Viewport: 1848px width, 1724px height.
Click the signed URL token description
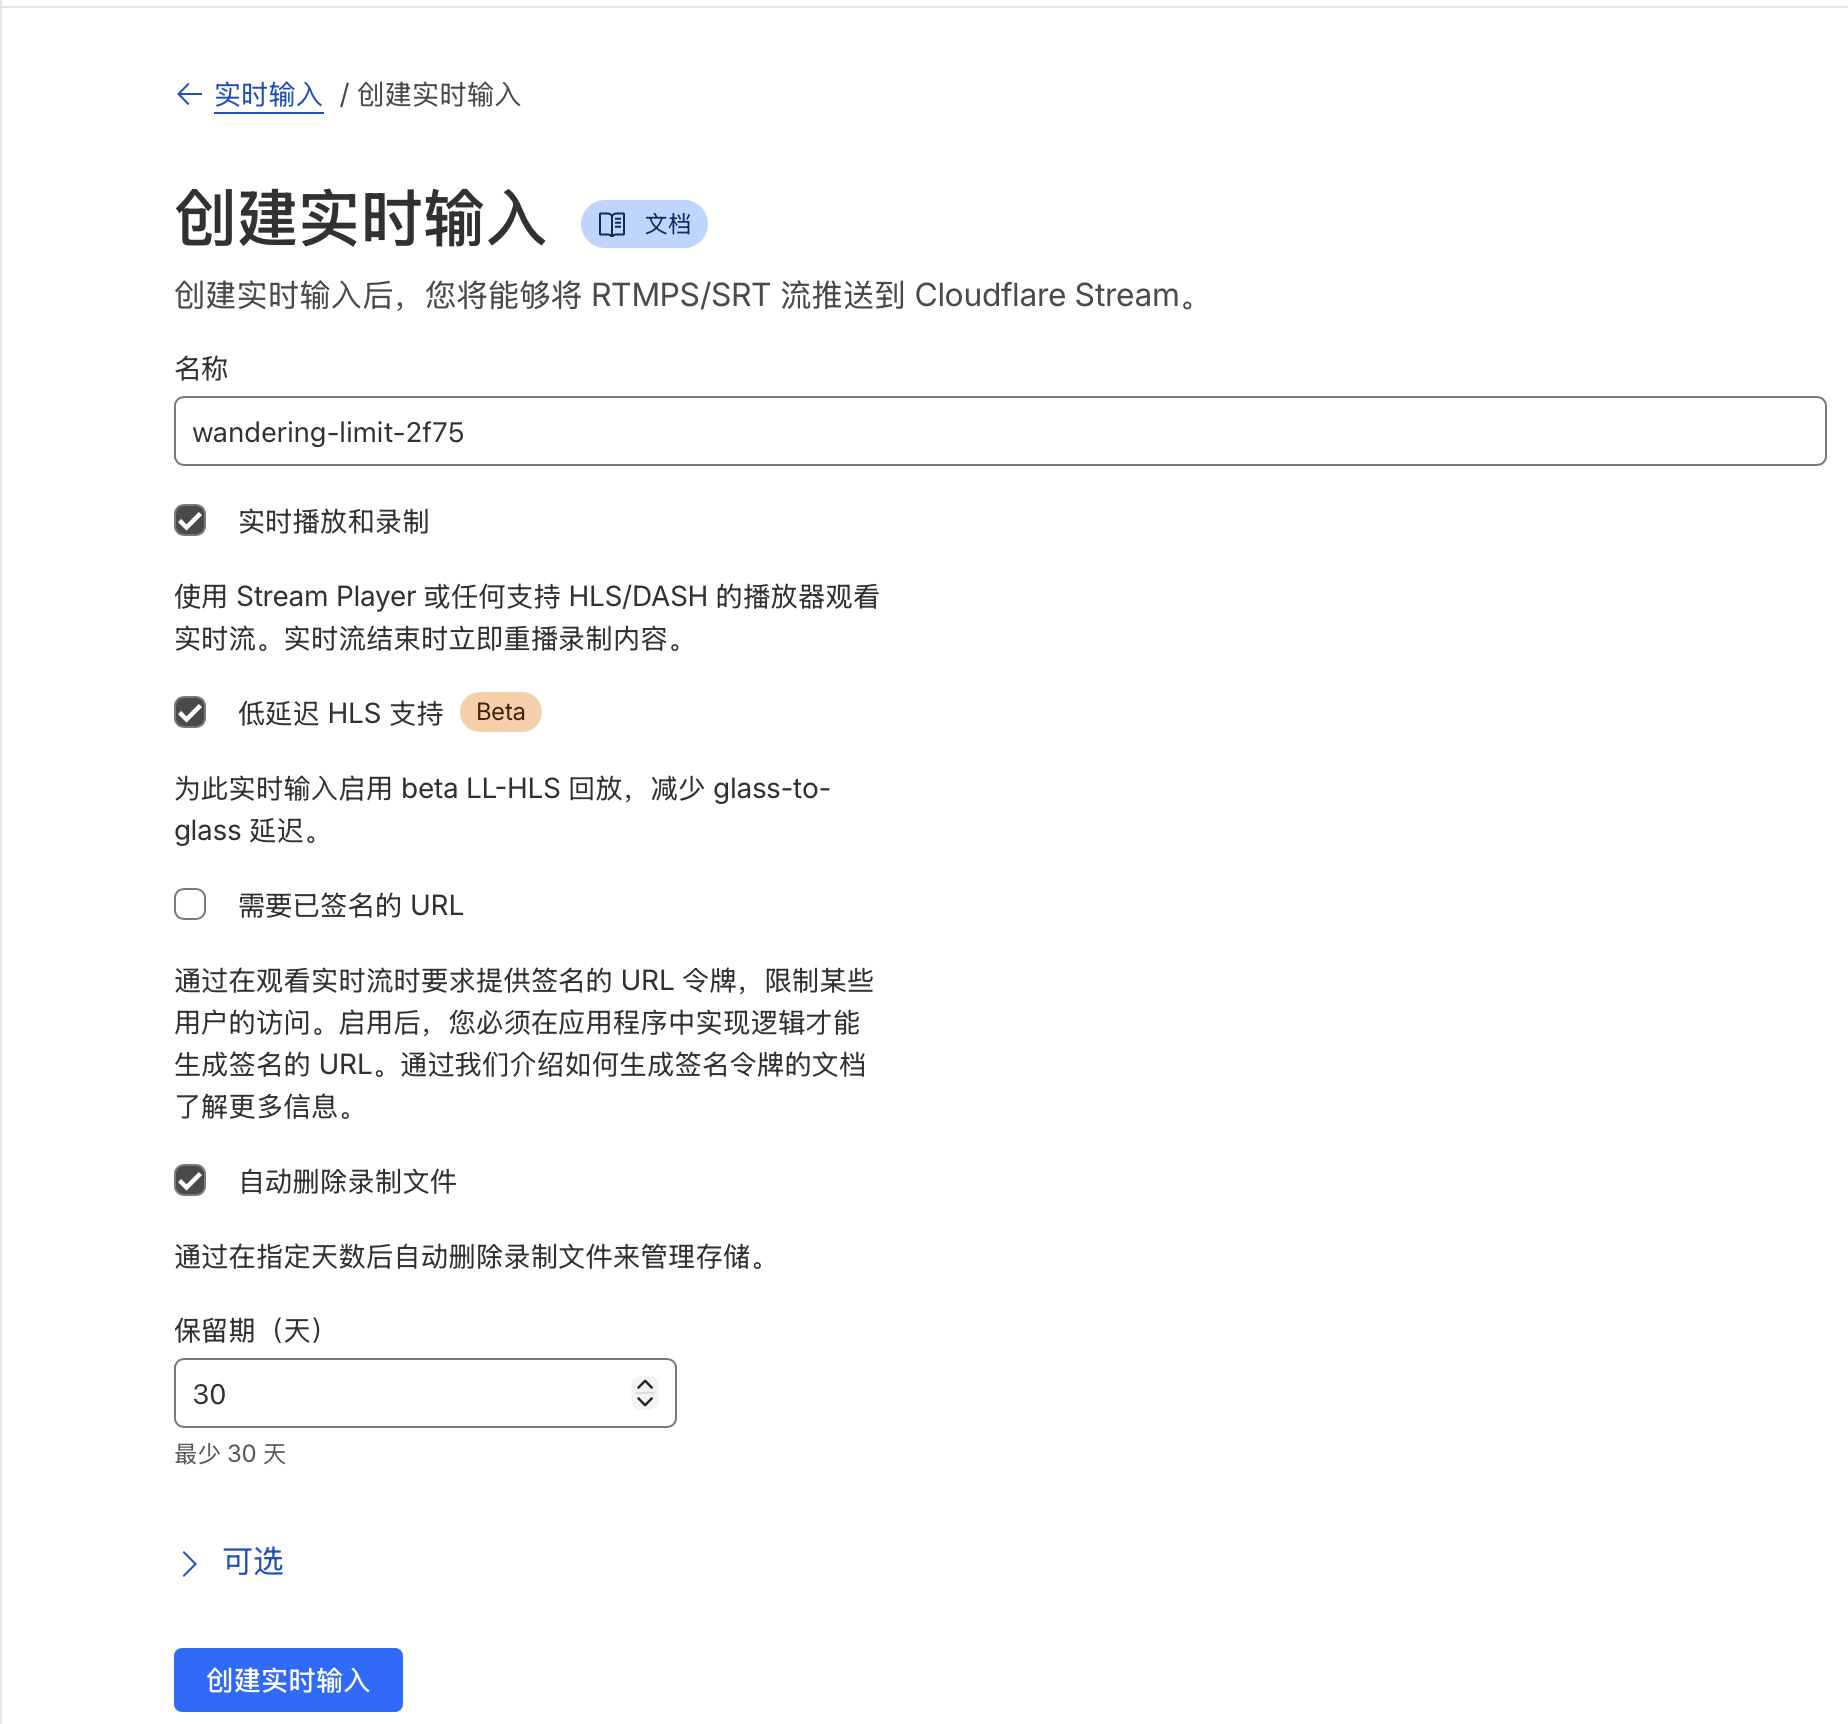pyautogui.click(x=524, y=1043)
